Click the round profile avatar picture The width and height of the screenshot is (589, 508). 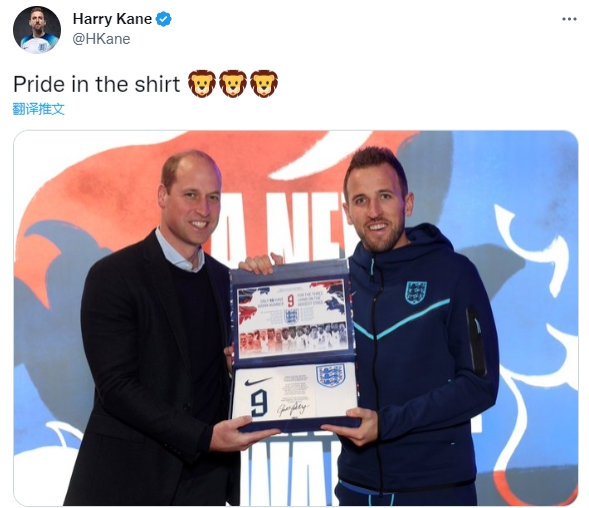(37, 30)
